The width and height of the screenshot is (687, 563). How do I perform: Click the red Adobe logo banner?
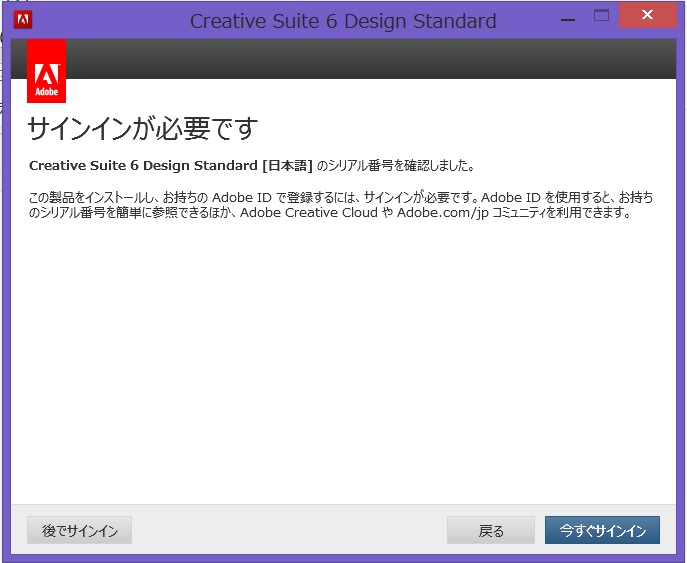(46, 71)
